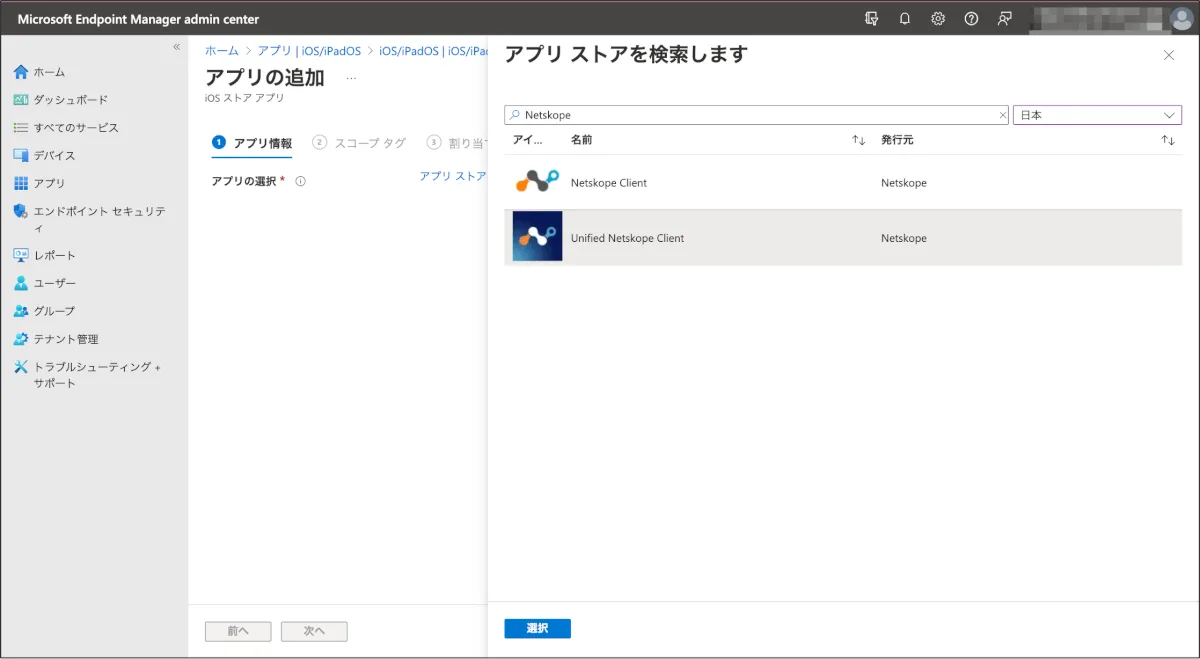This screenshot has height=659, width=1200.
Task: Open the notifications bell icon
Action: (905, 19)
